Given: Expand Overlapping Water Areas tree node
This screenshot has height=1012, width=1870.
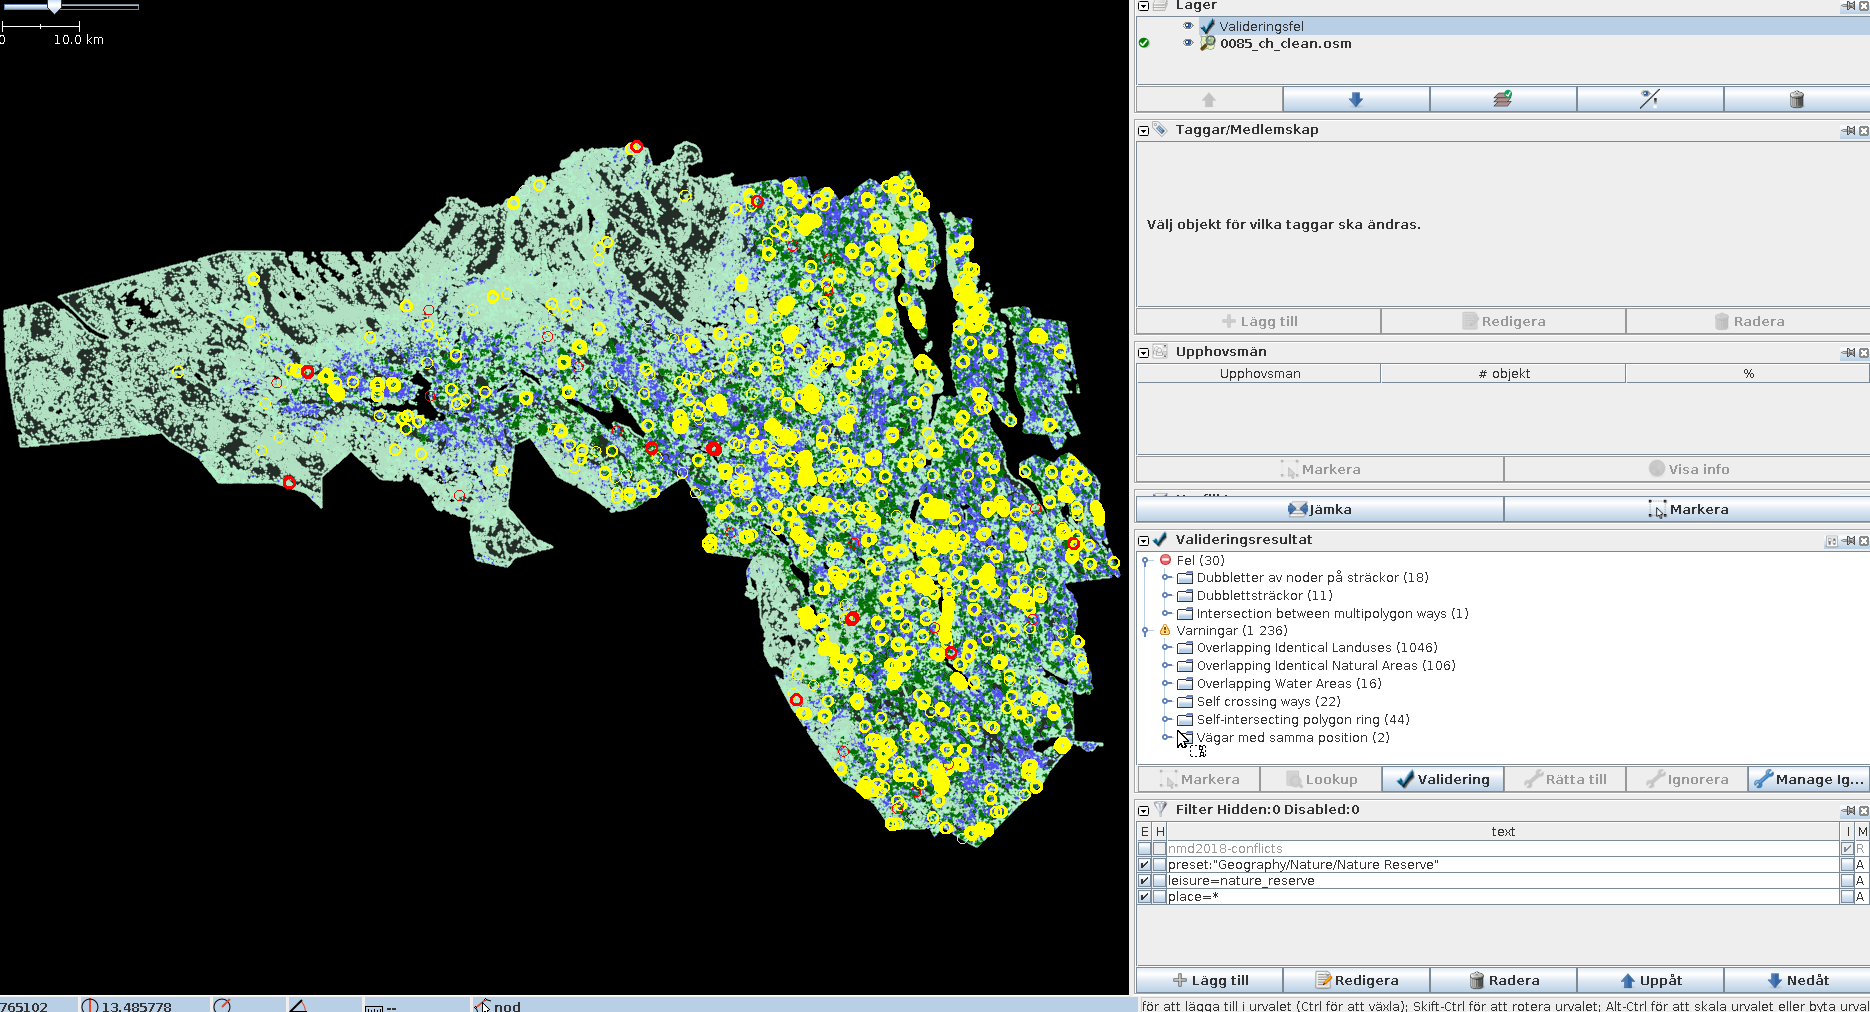Looking at the screenshot, I should 1166,684.
